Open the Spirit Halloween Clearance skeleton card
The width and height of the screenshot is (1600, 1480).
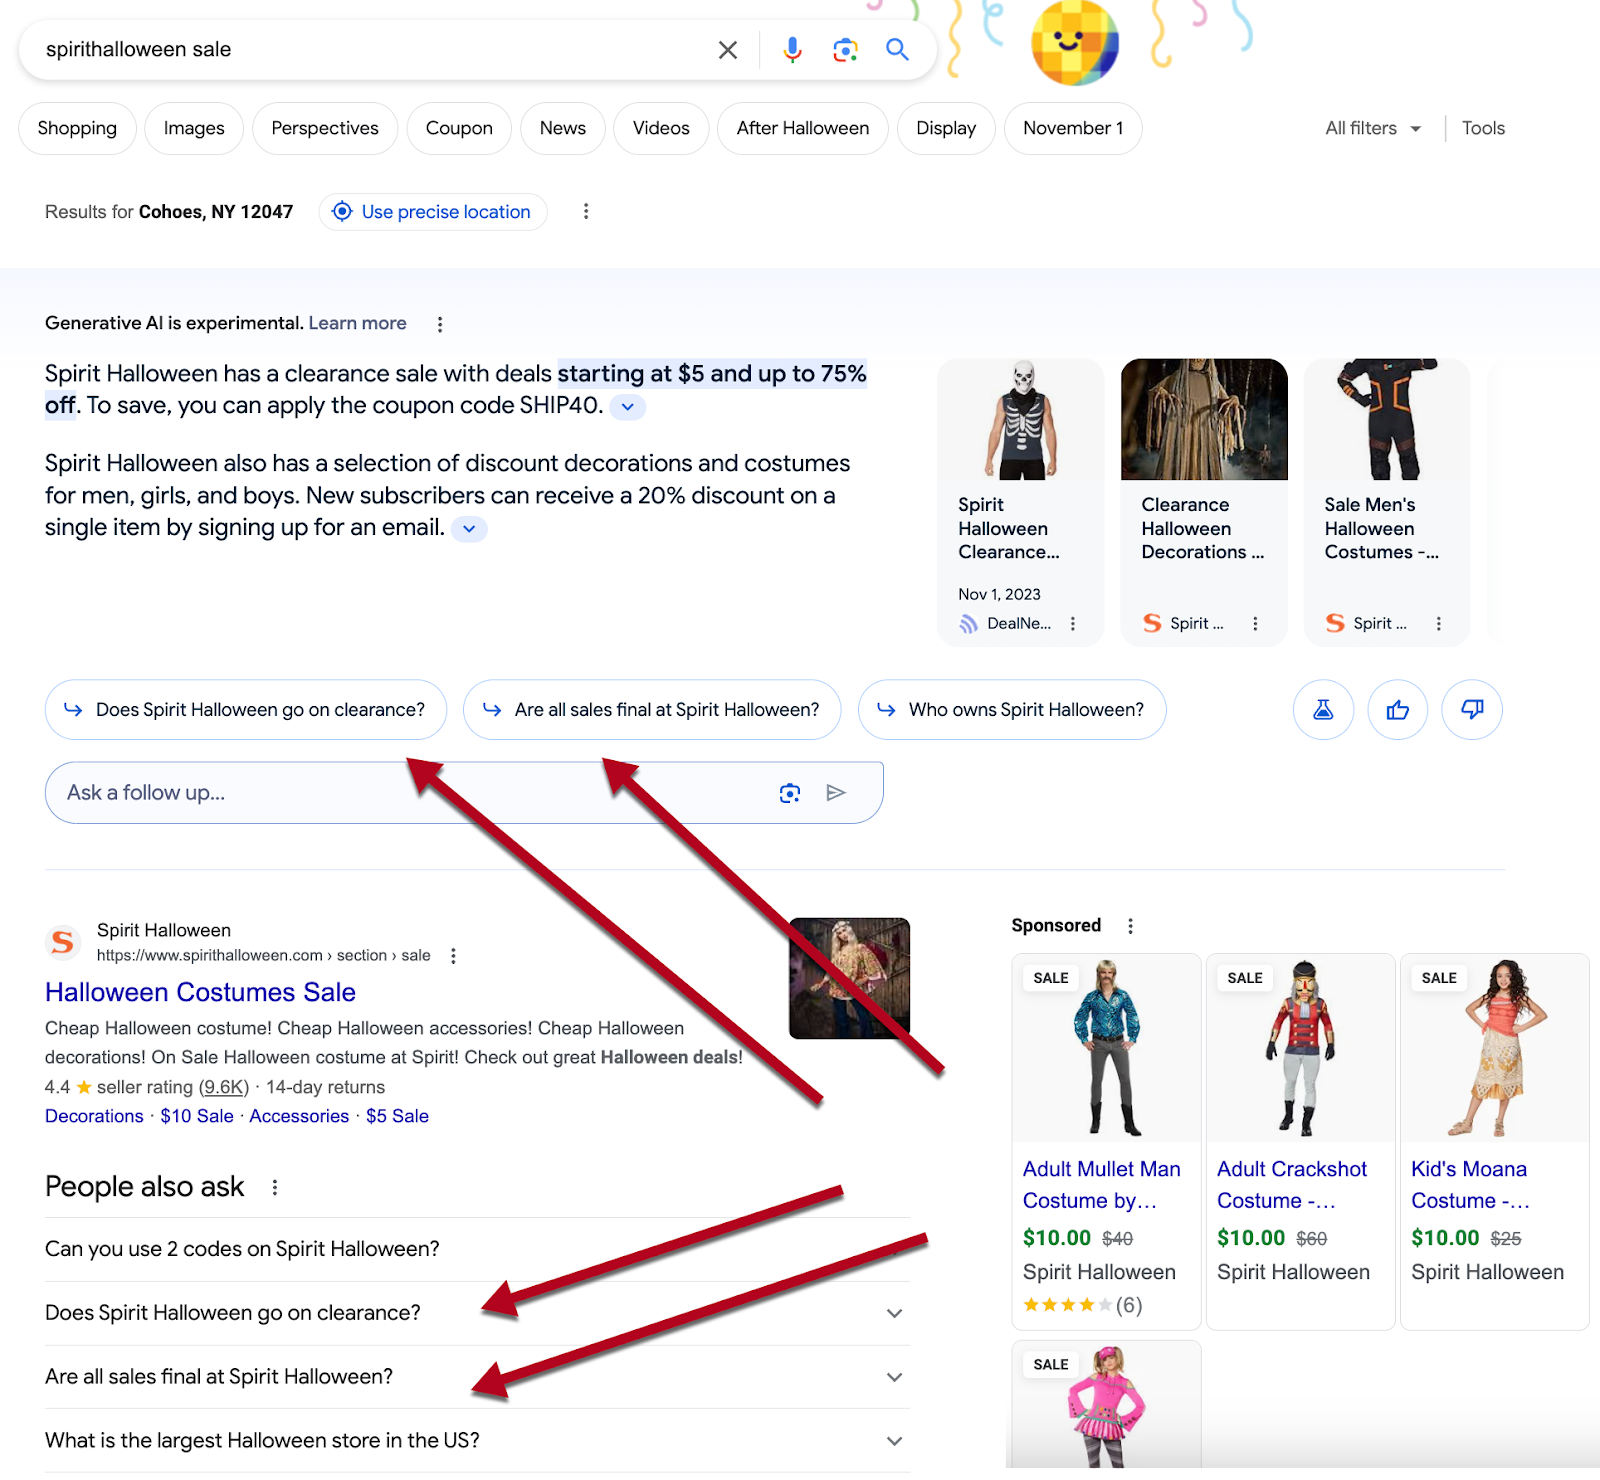[1021, 502]
